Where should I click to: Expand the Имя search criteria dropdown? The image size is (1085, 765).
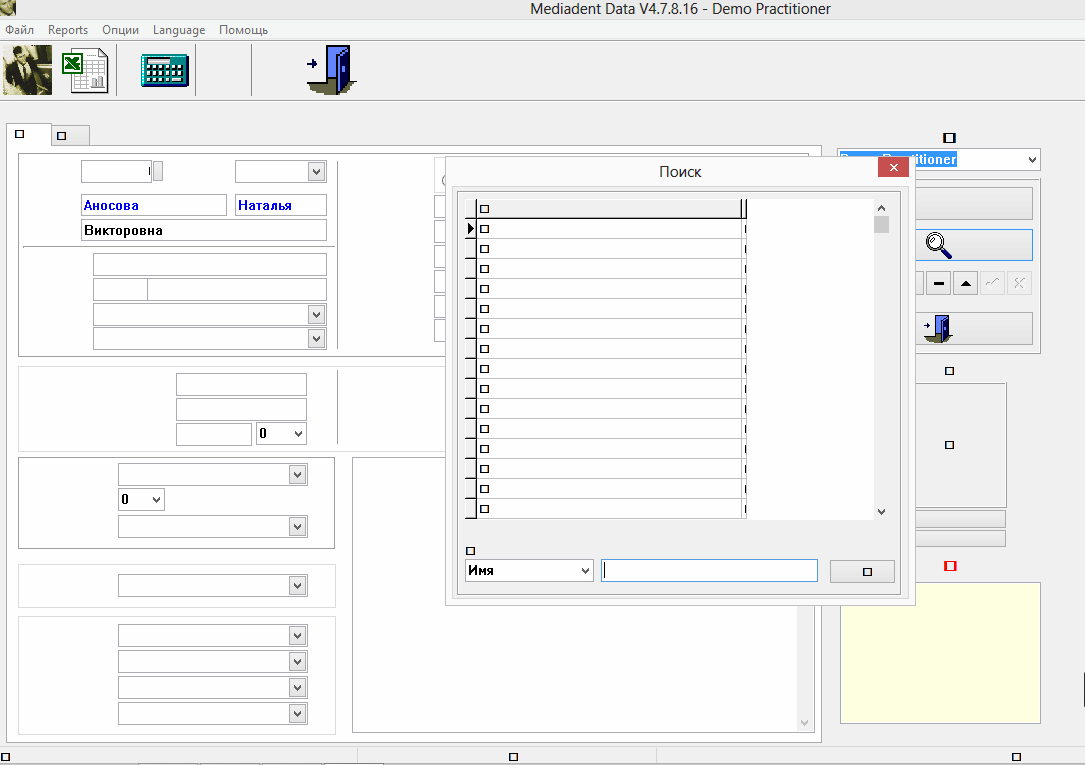[585, 571]
